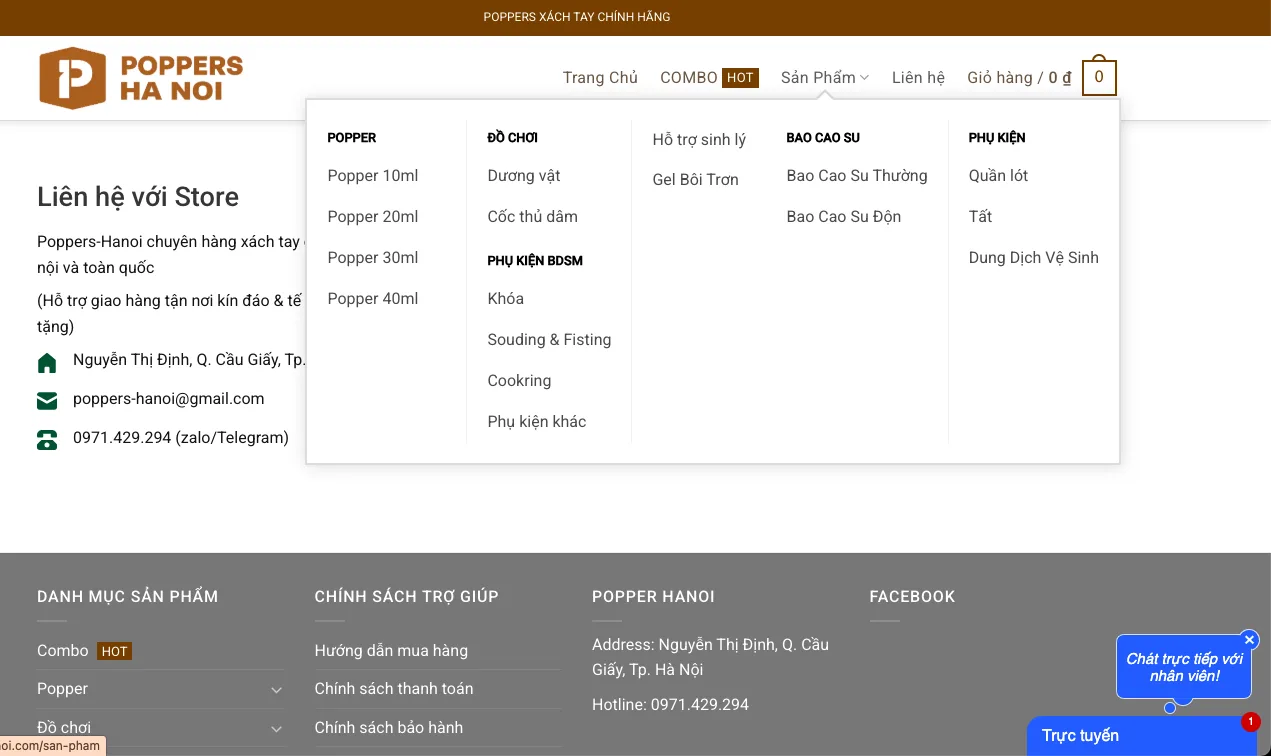Open the Liên hệ nav link
The width and height of the screenshot is (1271, 756).
[918, 77]
